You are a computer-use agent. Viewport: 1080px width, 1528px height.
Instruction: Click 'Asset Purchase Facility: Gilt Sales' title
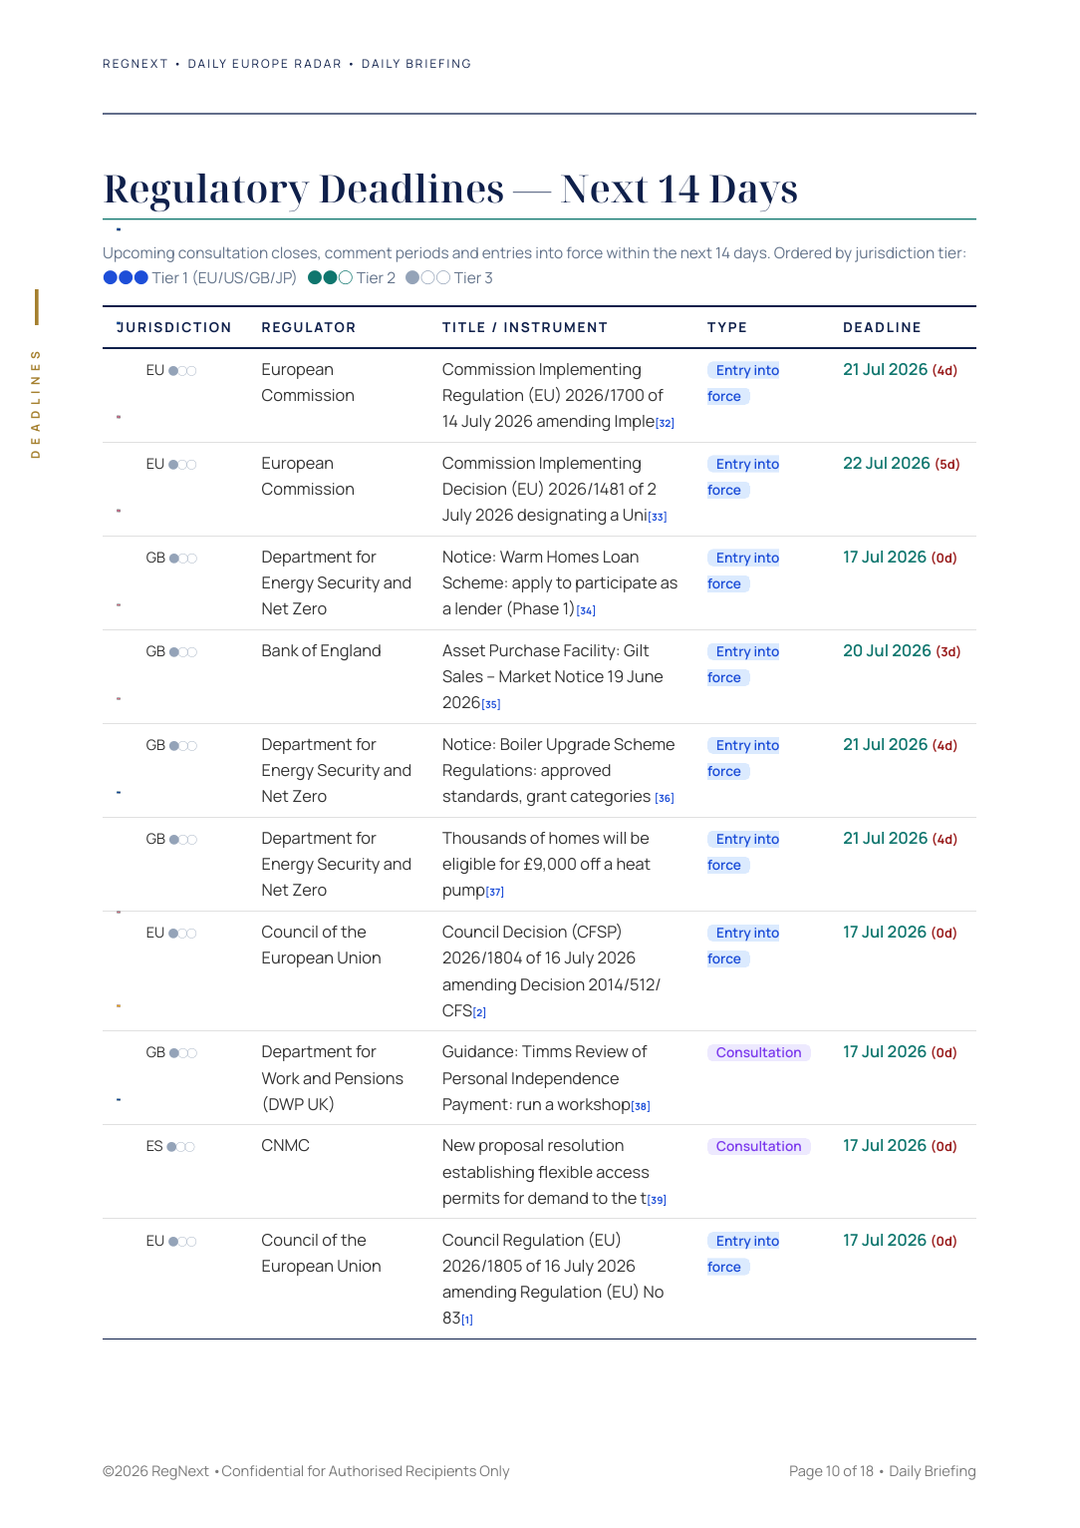[553, 677]
